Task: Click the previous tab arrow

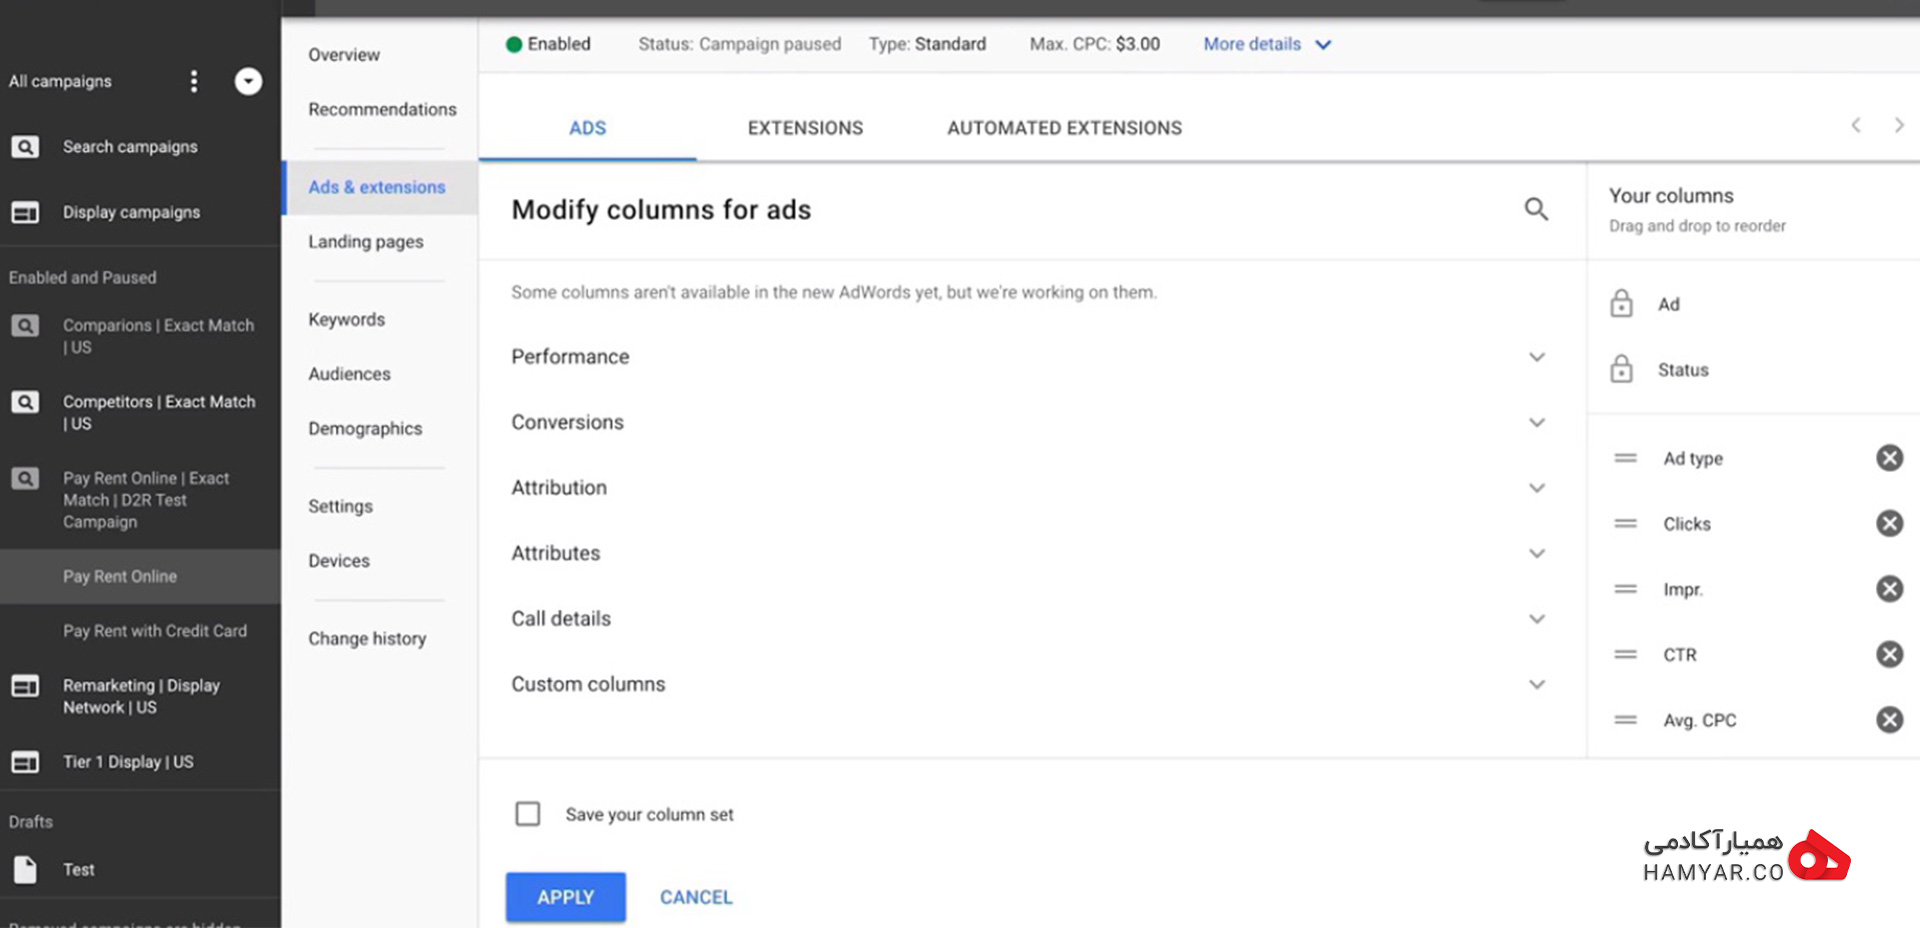Action: (1856, 125)
